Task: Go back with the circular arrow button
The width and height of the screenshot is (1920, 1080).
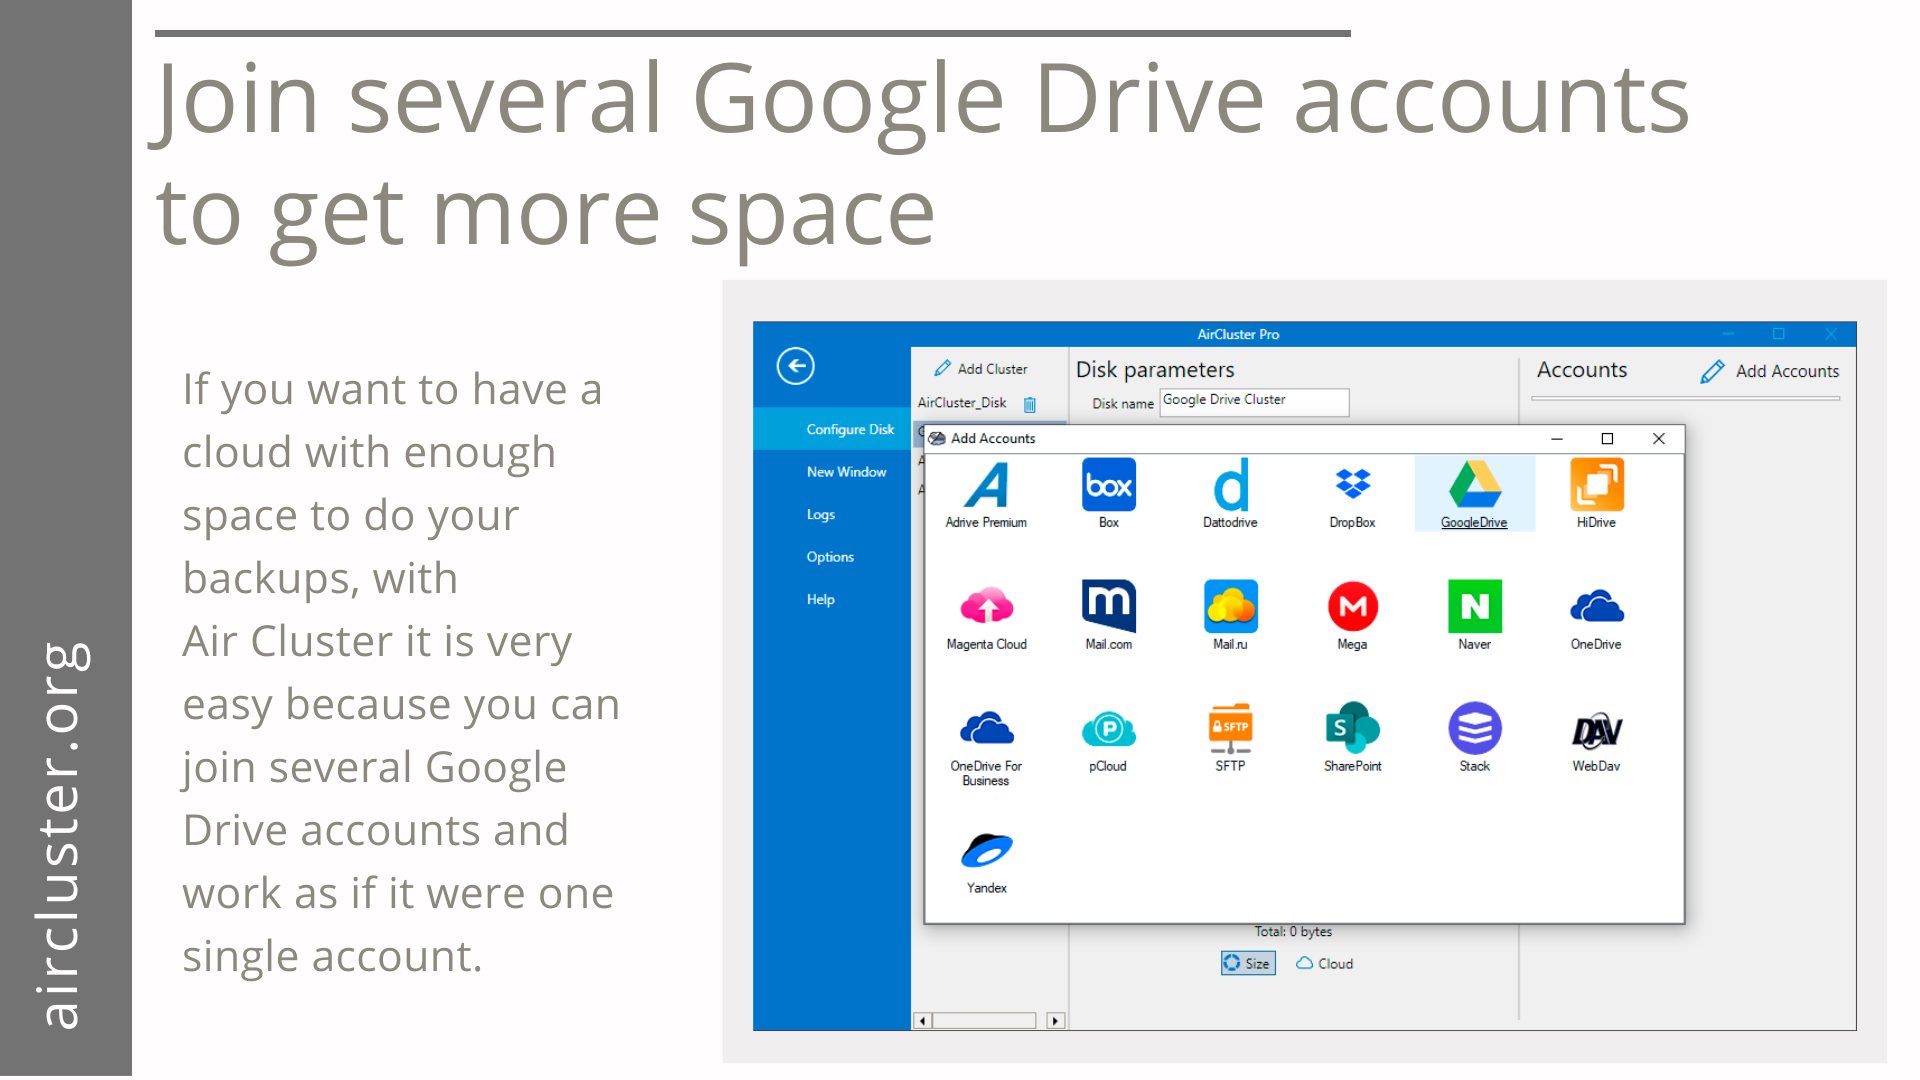Action: (795, 366)
